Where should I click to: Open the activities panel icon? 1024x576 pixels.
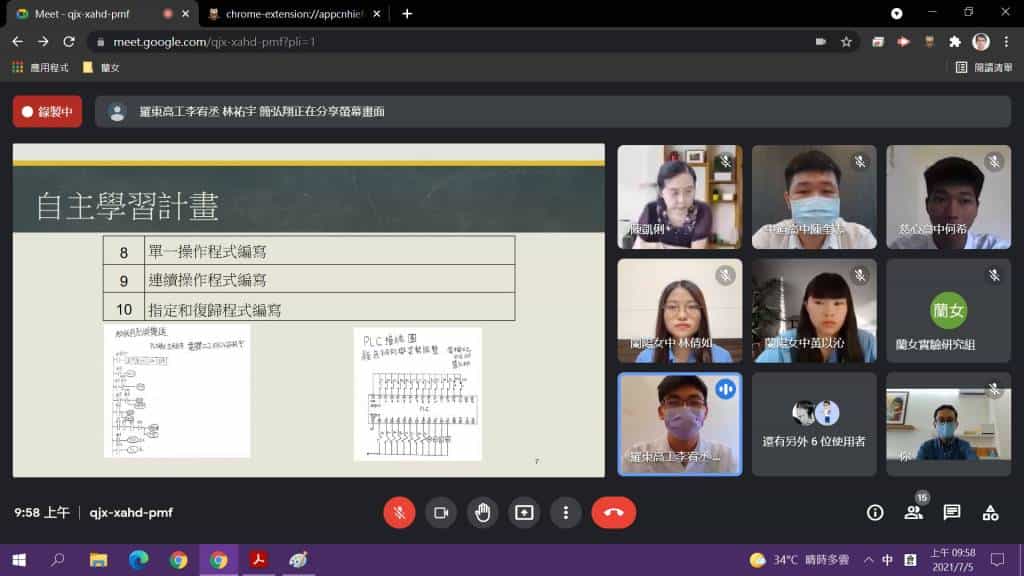990,513
